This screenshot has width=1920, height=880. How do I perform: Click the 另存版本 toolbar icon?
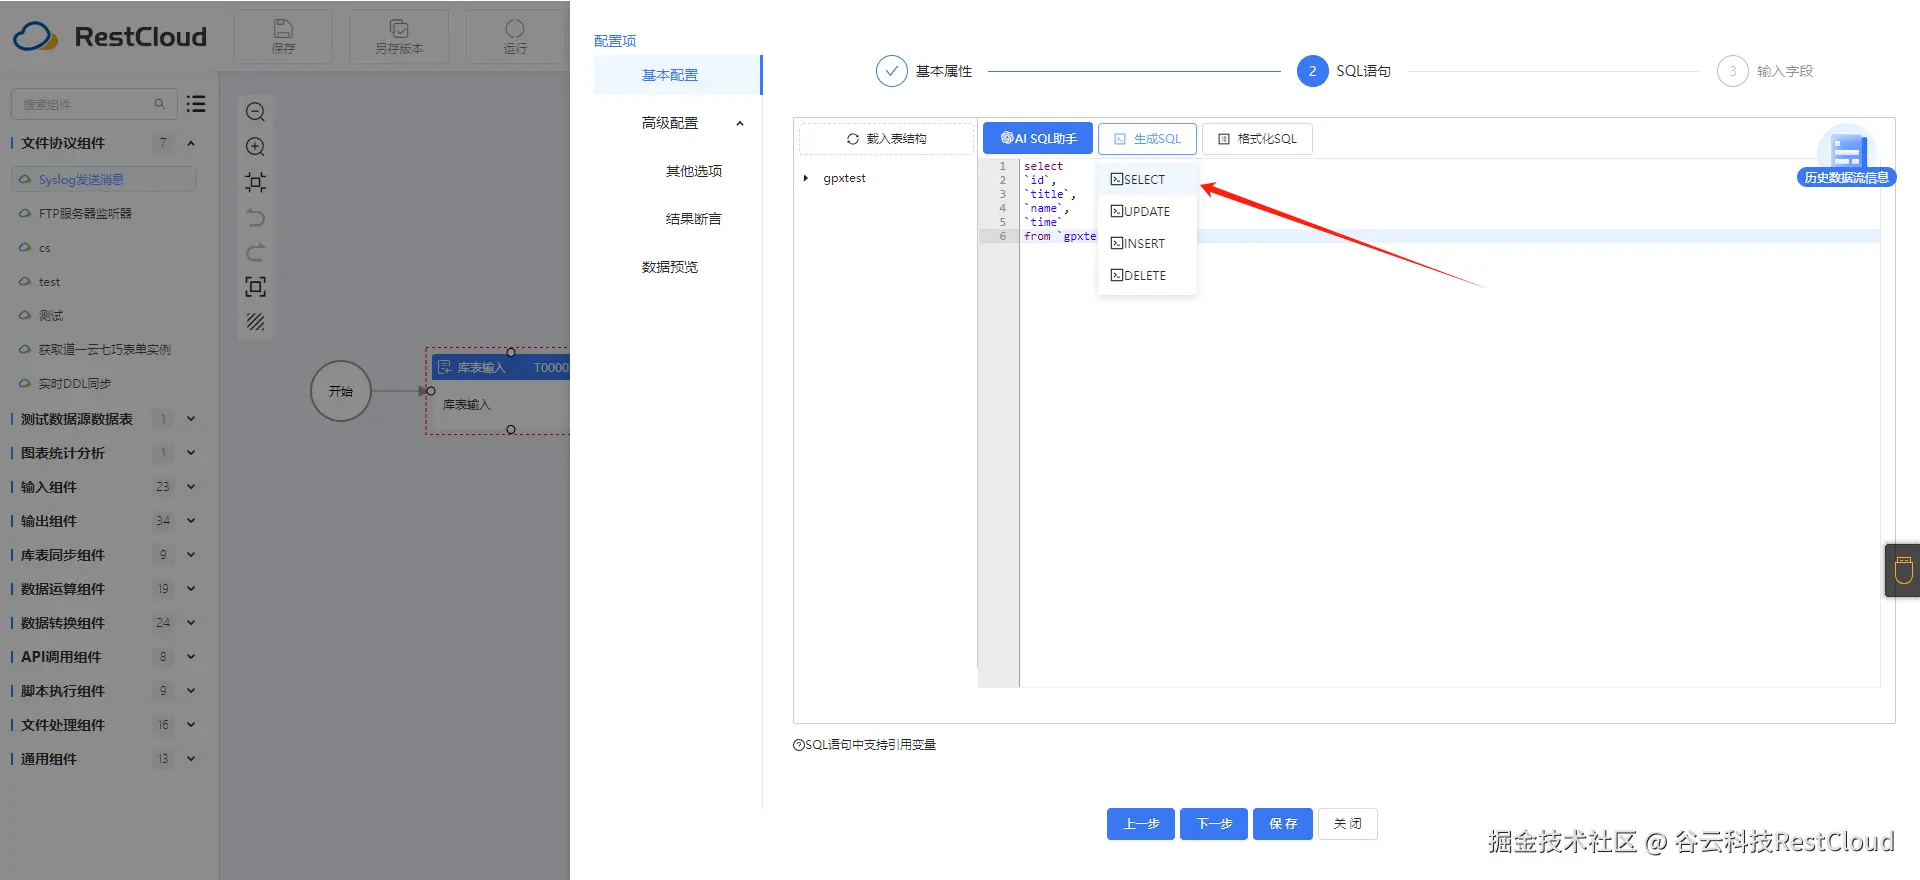(399, 29)
